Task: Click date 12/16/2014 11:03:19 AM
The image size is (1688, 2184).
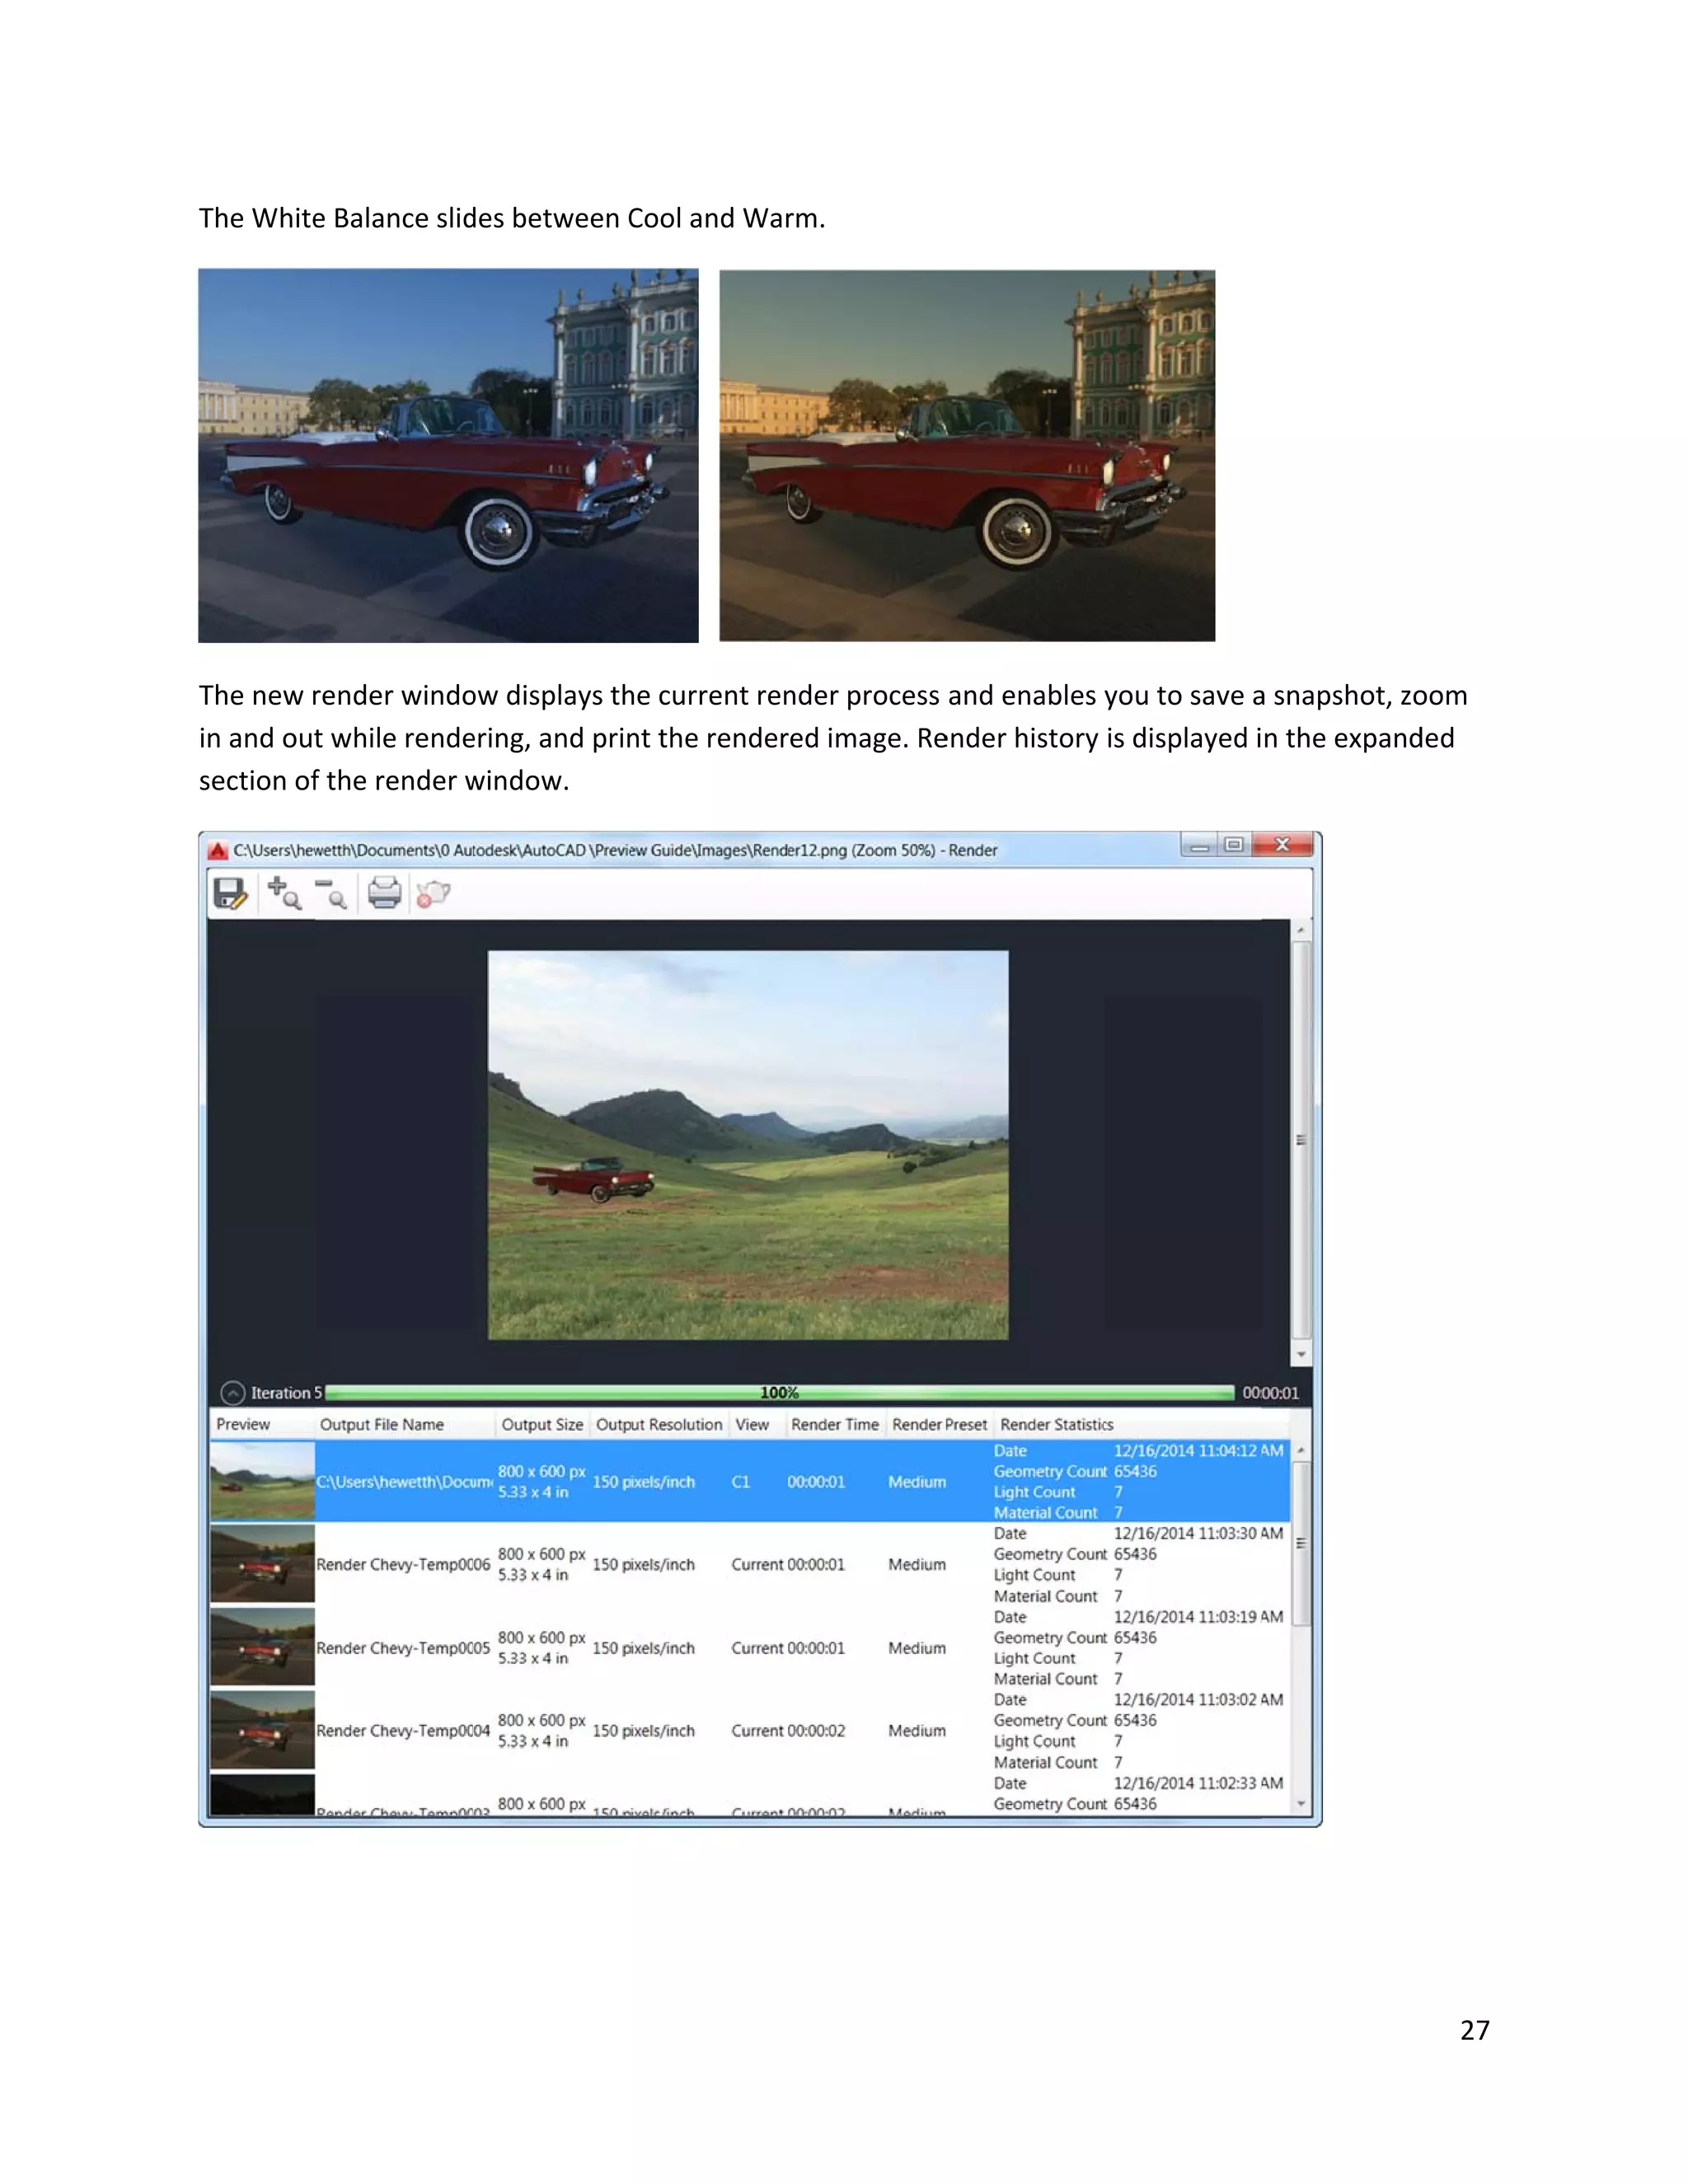Action: click(1198, 1616)
